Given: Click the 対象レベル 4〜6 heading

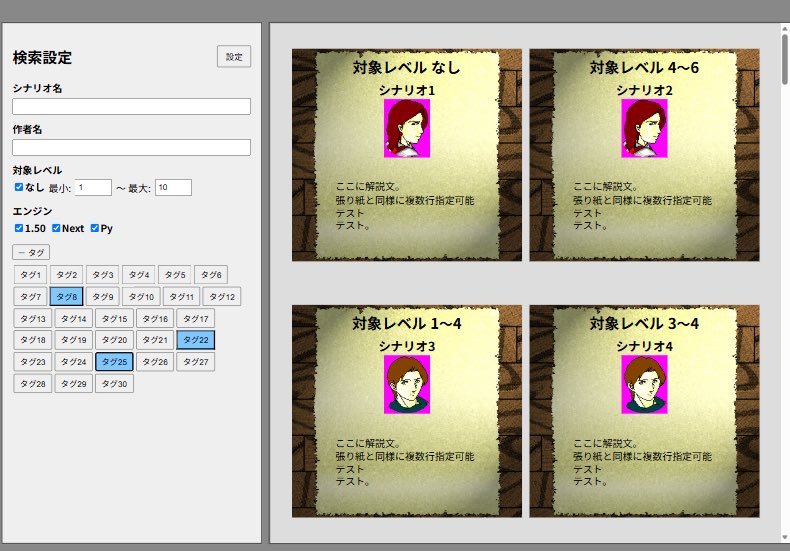Looking at the screenshot, I should point(644,67).
